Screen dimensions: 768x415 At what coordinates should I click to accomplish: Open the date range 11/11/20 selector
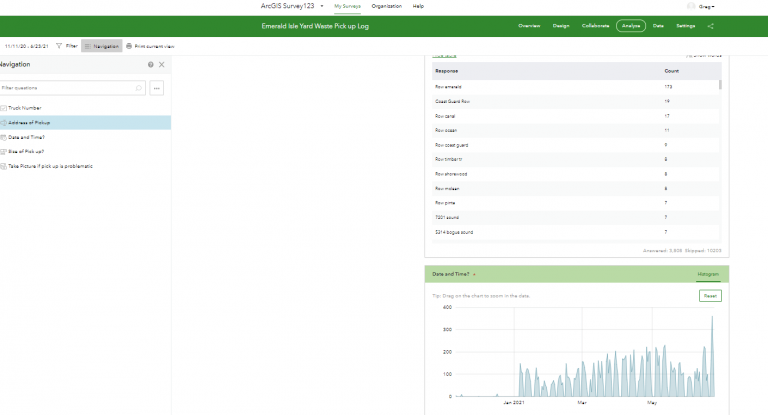point(26,46)
